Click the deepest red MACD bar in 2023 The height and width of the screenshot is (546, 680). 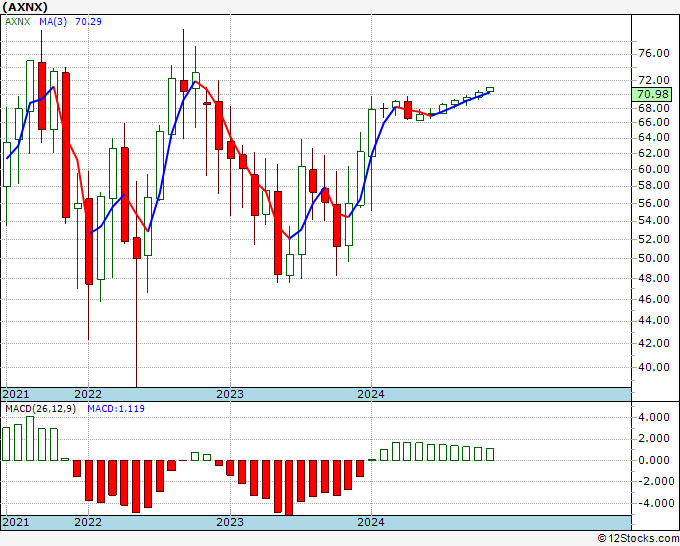click(289, 488)
